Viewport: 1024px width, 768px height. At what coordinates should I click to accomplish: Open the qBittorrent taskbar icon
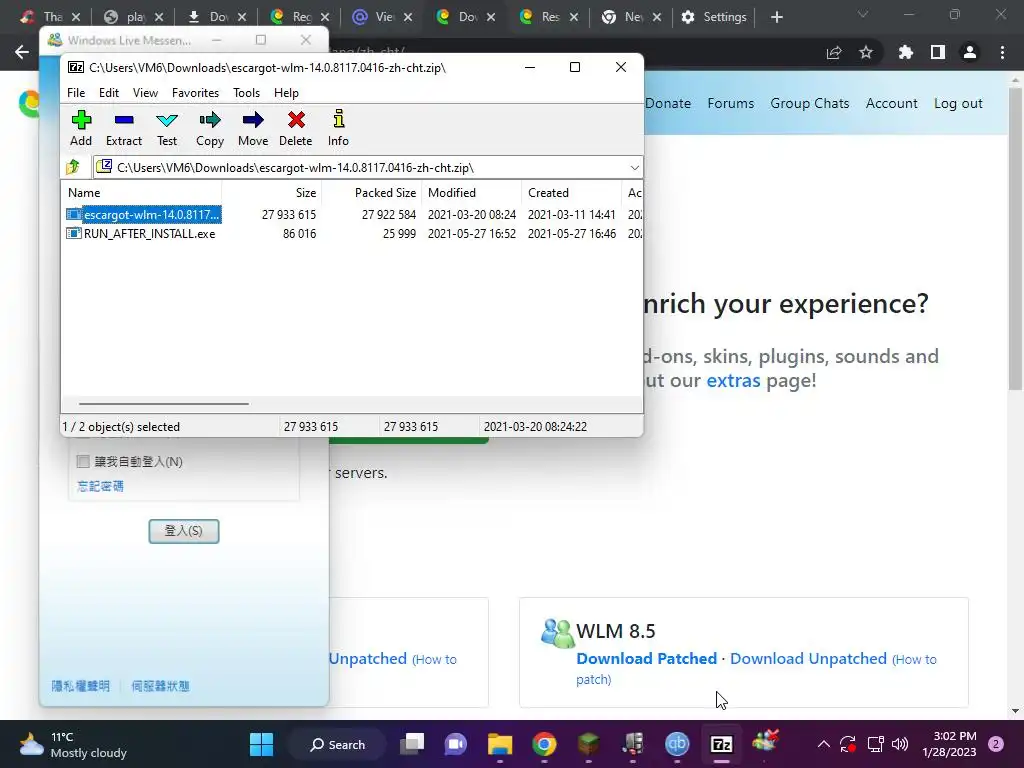tap(677, 744)
